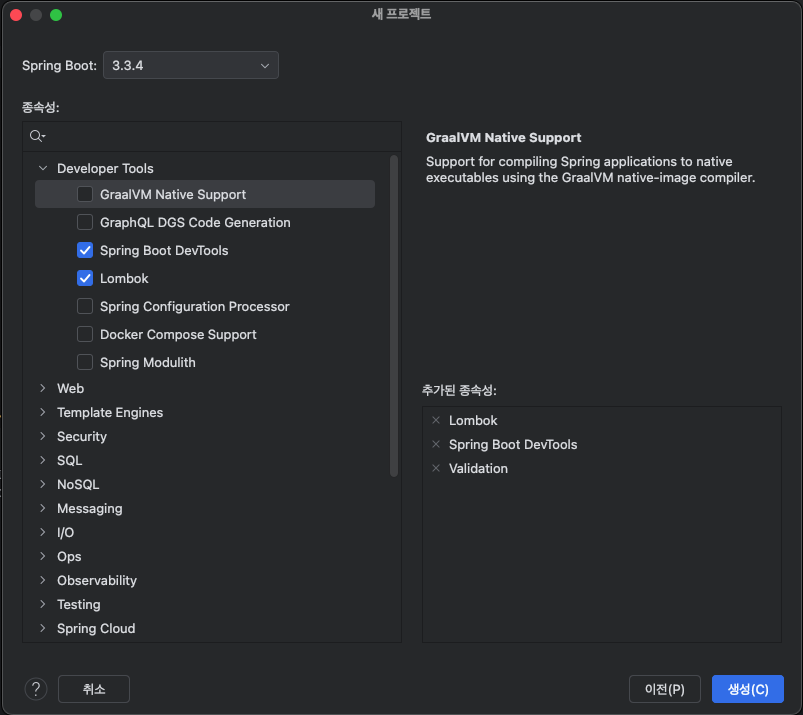Screen dimensions: 803x715
Task: Click the dependency list scrollbar
Action: [x=394, y=316]
